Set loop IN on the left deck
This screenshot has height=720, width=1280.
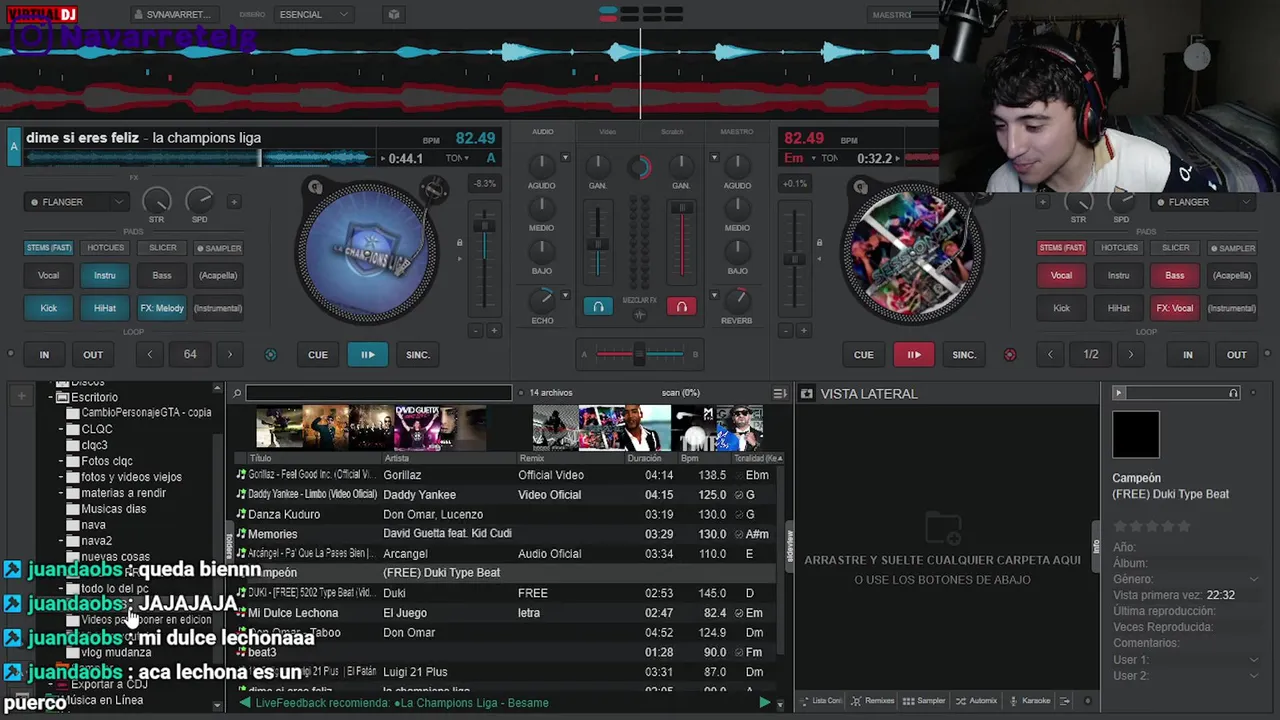click(44, 355)
